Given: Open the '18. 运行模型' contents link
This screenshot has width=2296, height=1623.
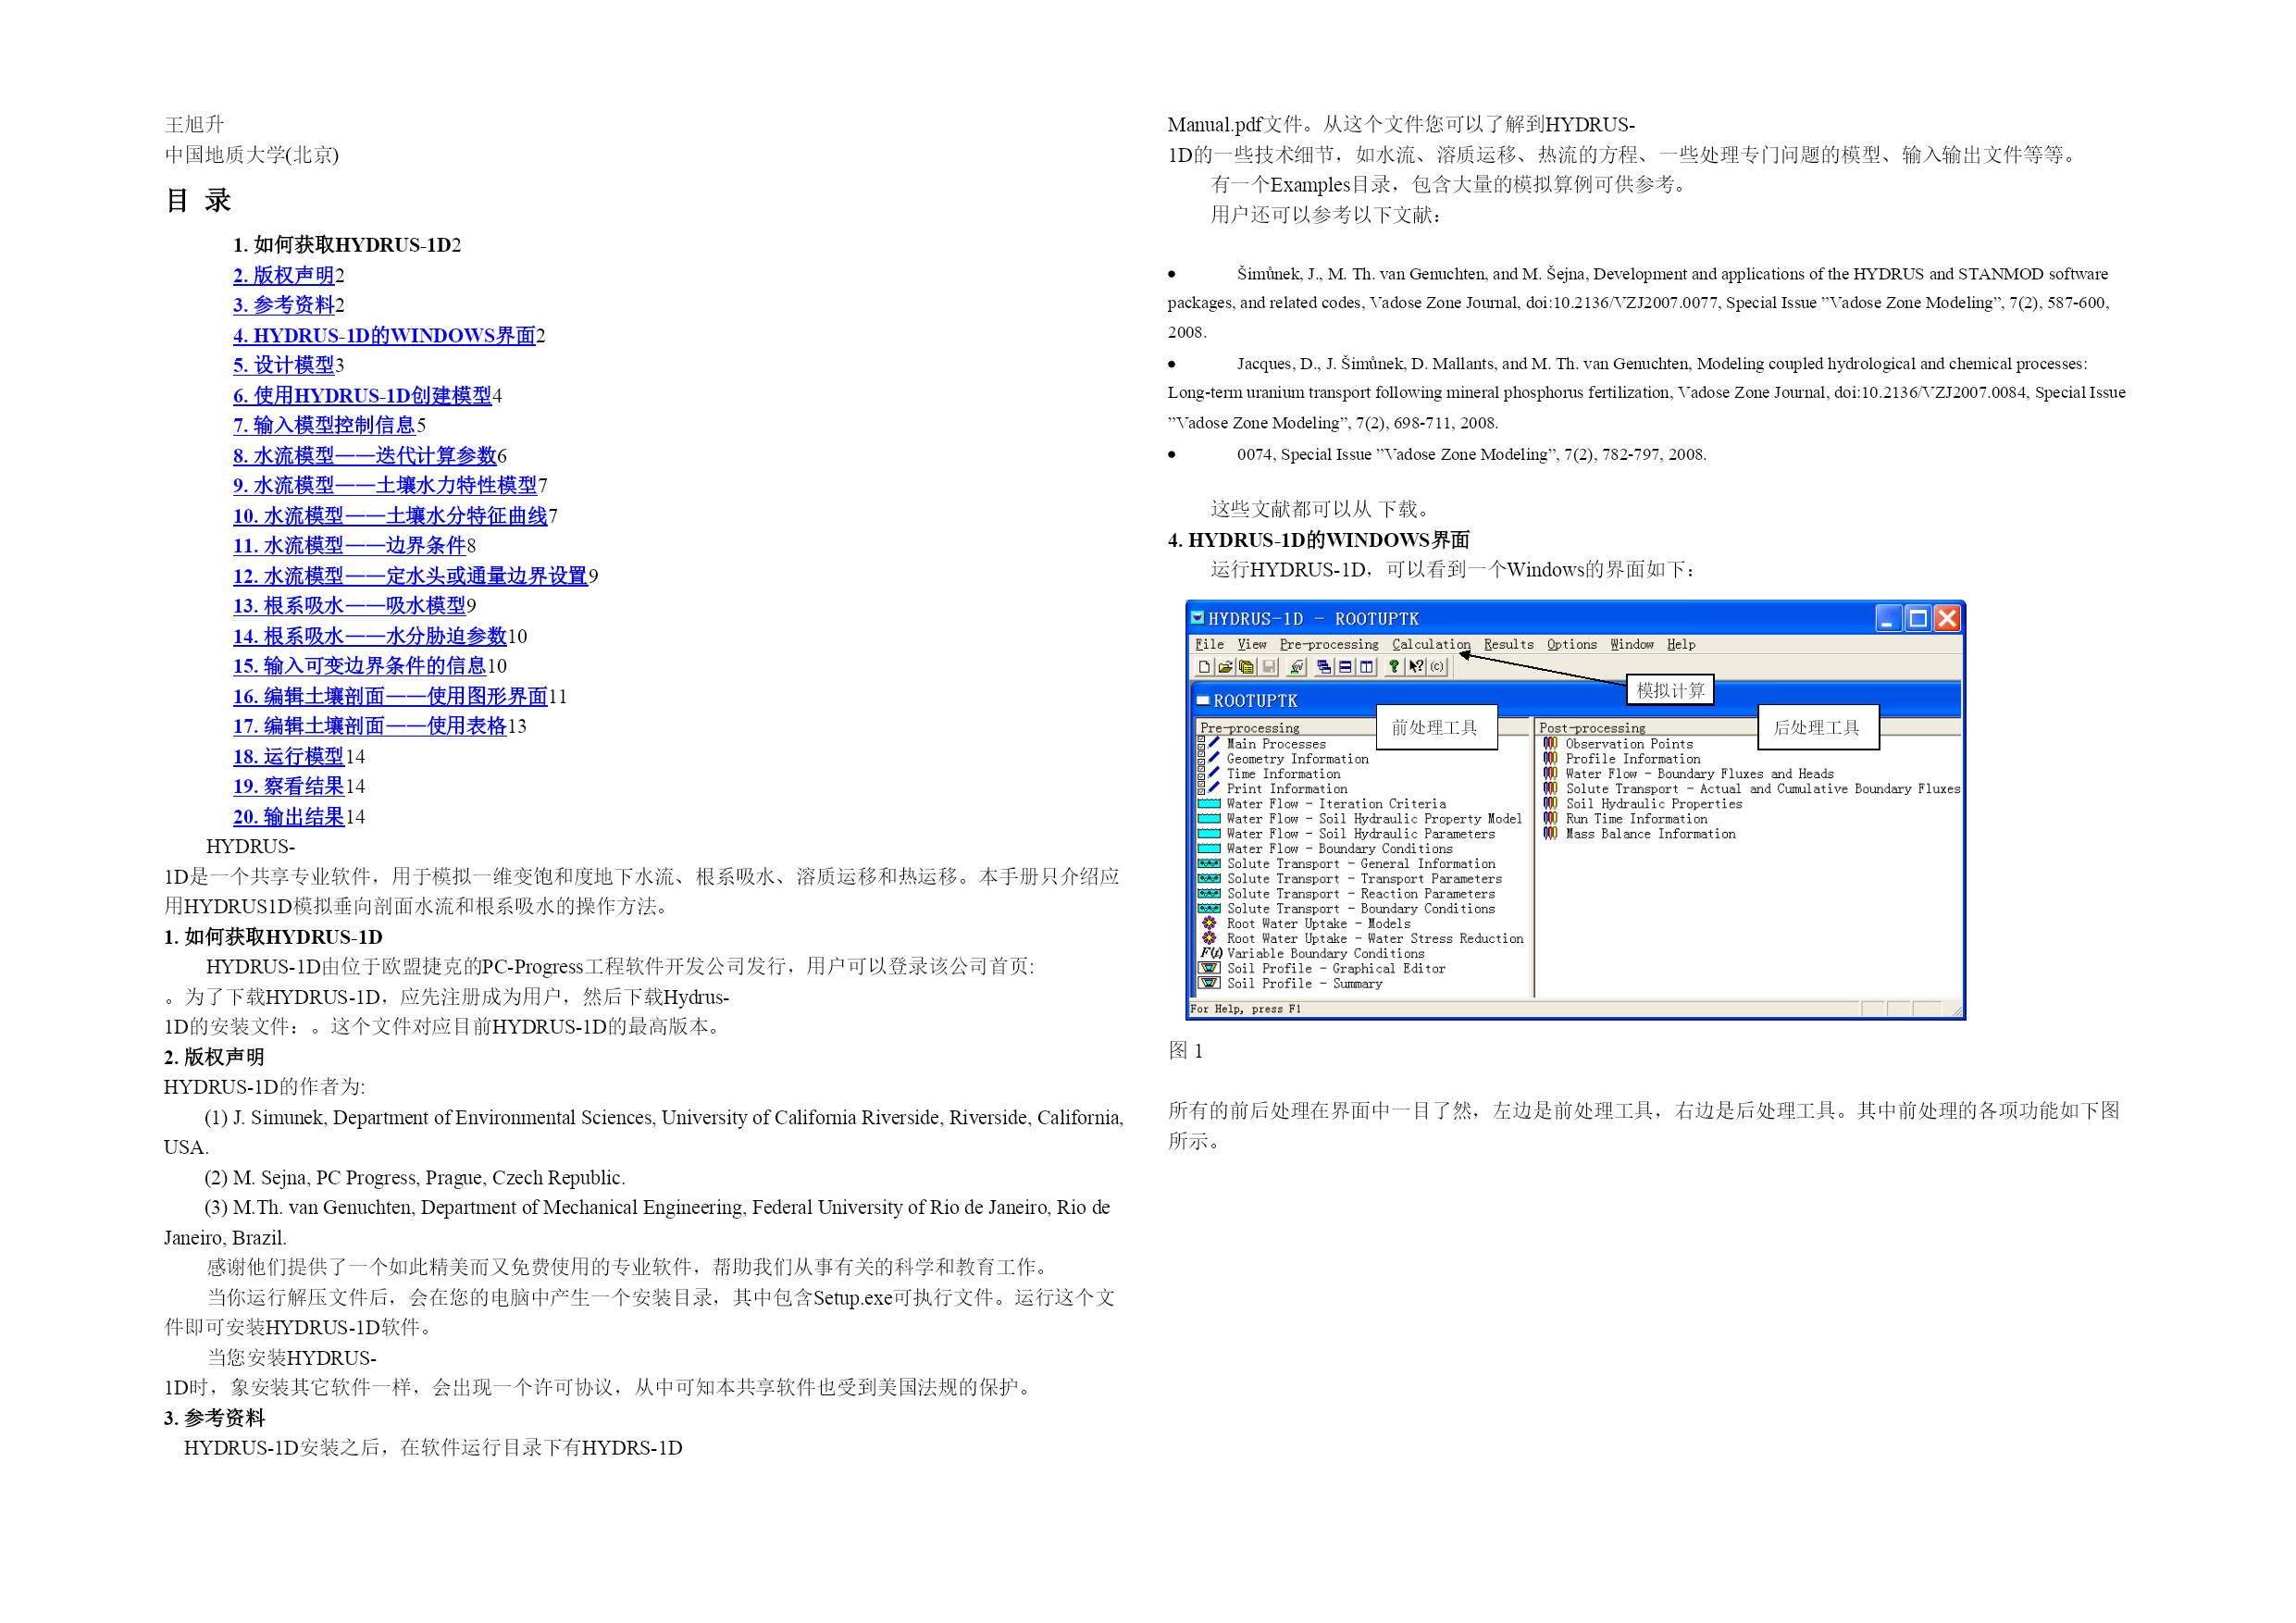Looking at the screenshot, I should coord(289,757).
